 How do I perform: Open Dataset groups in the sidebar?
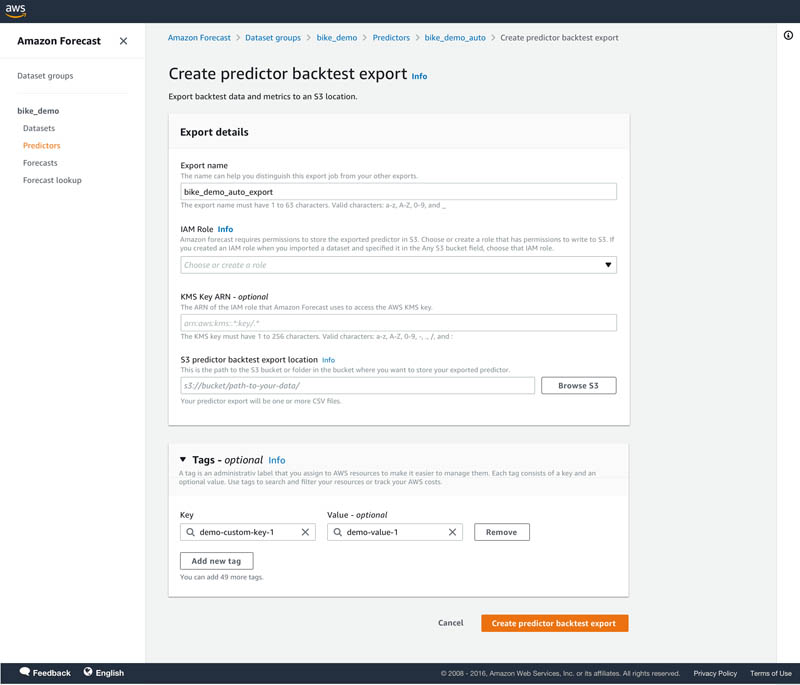pyautogui.click(x=45, y=75)
